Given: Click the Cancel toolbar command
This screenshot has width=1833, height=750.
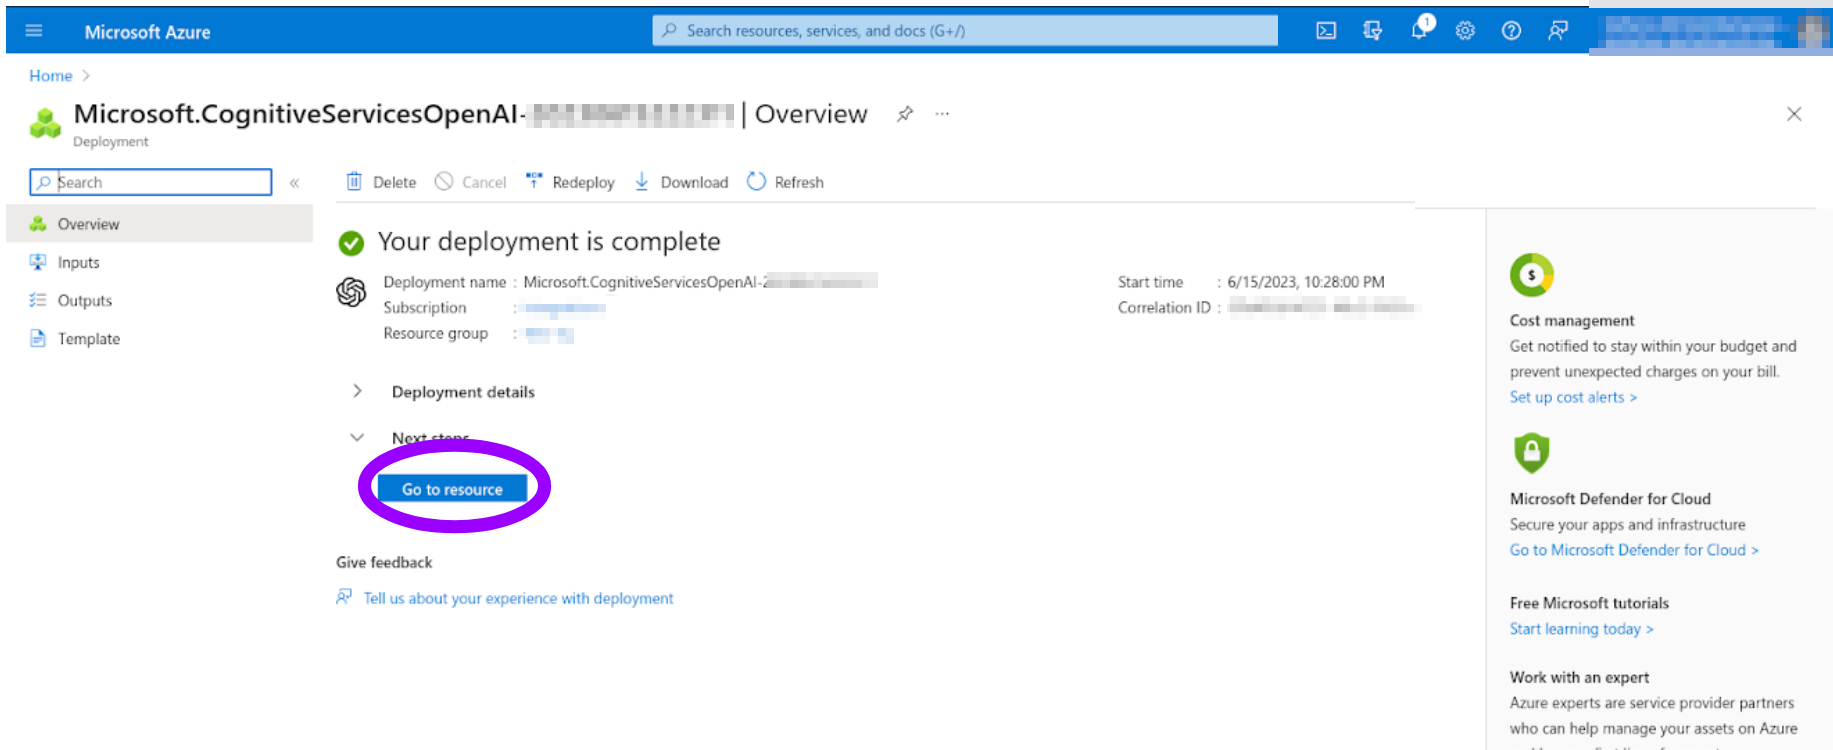Looking at the screenshot, I should (470, 182).
